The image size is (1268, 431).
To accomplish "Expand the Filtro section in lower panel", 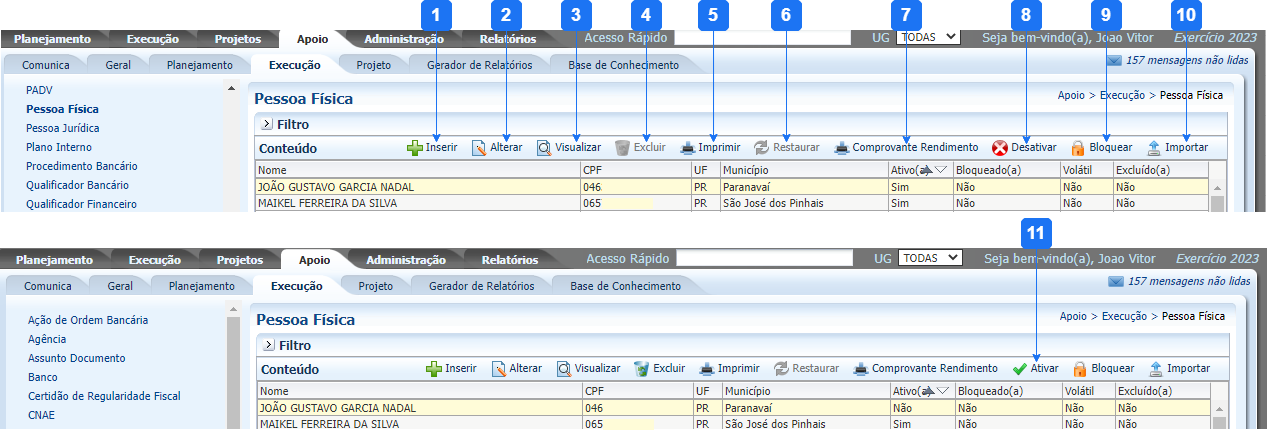I will [x=268, y=346].
